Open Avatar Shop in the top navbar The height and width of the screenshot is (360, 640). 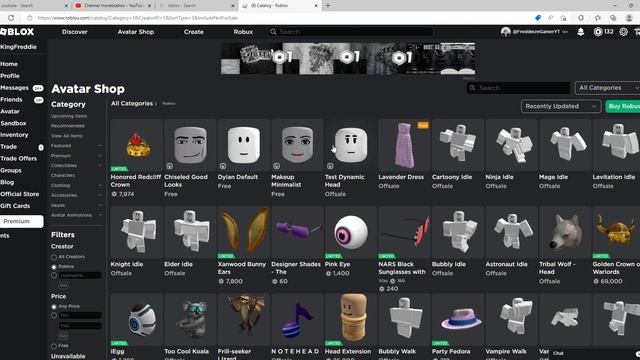136,32
